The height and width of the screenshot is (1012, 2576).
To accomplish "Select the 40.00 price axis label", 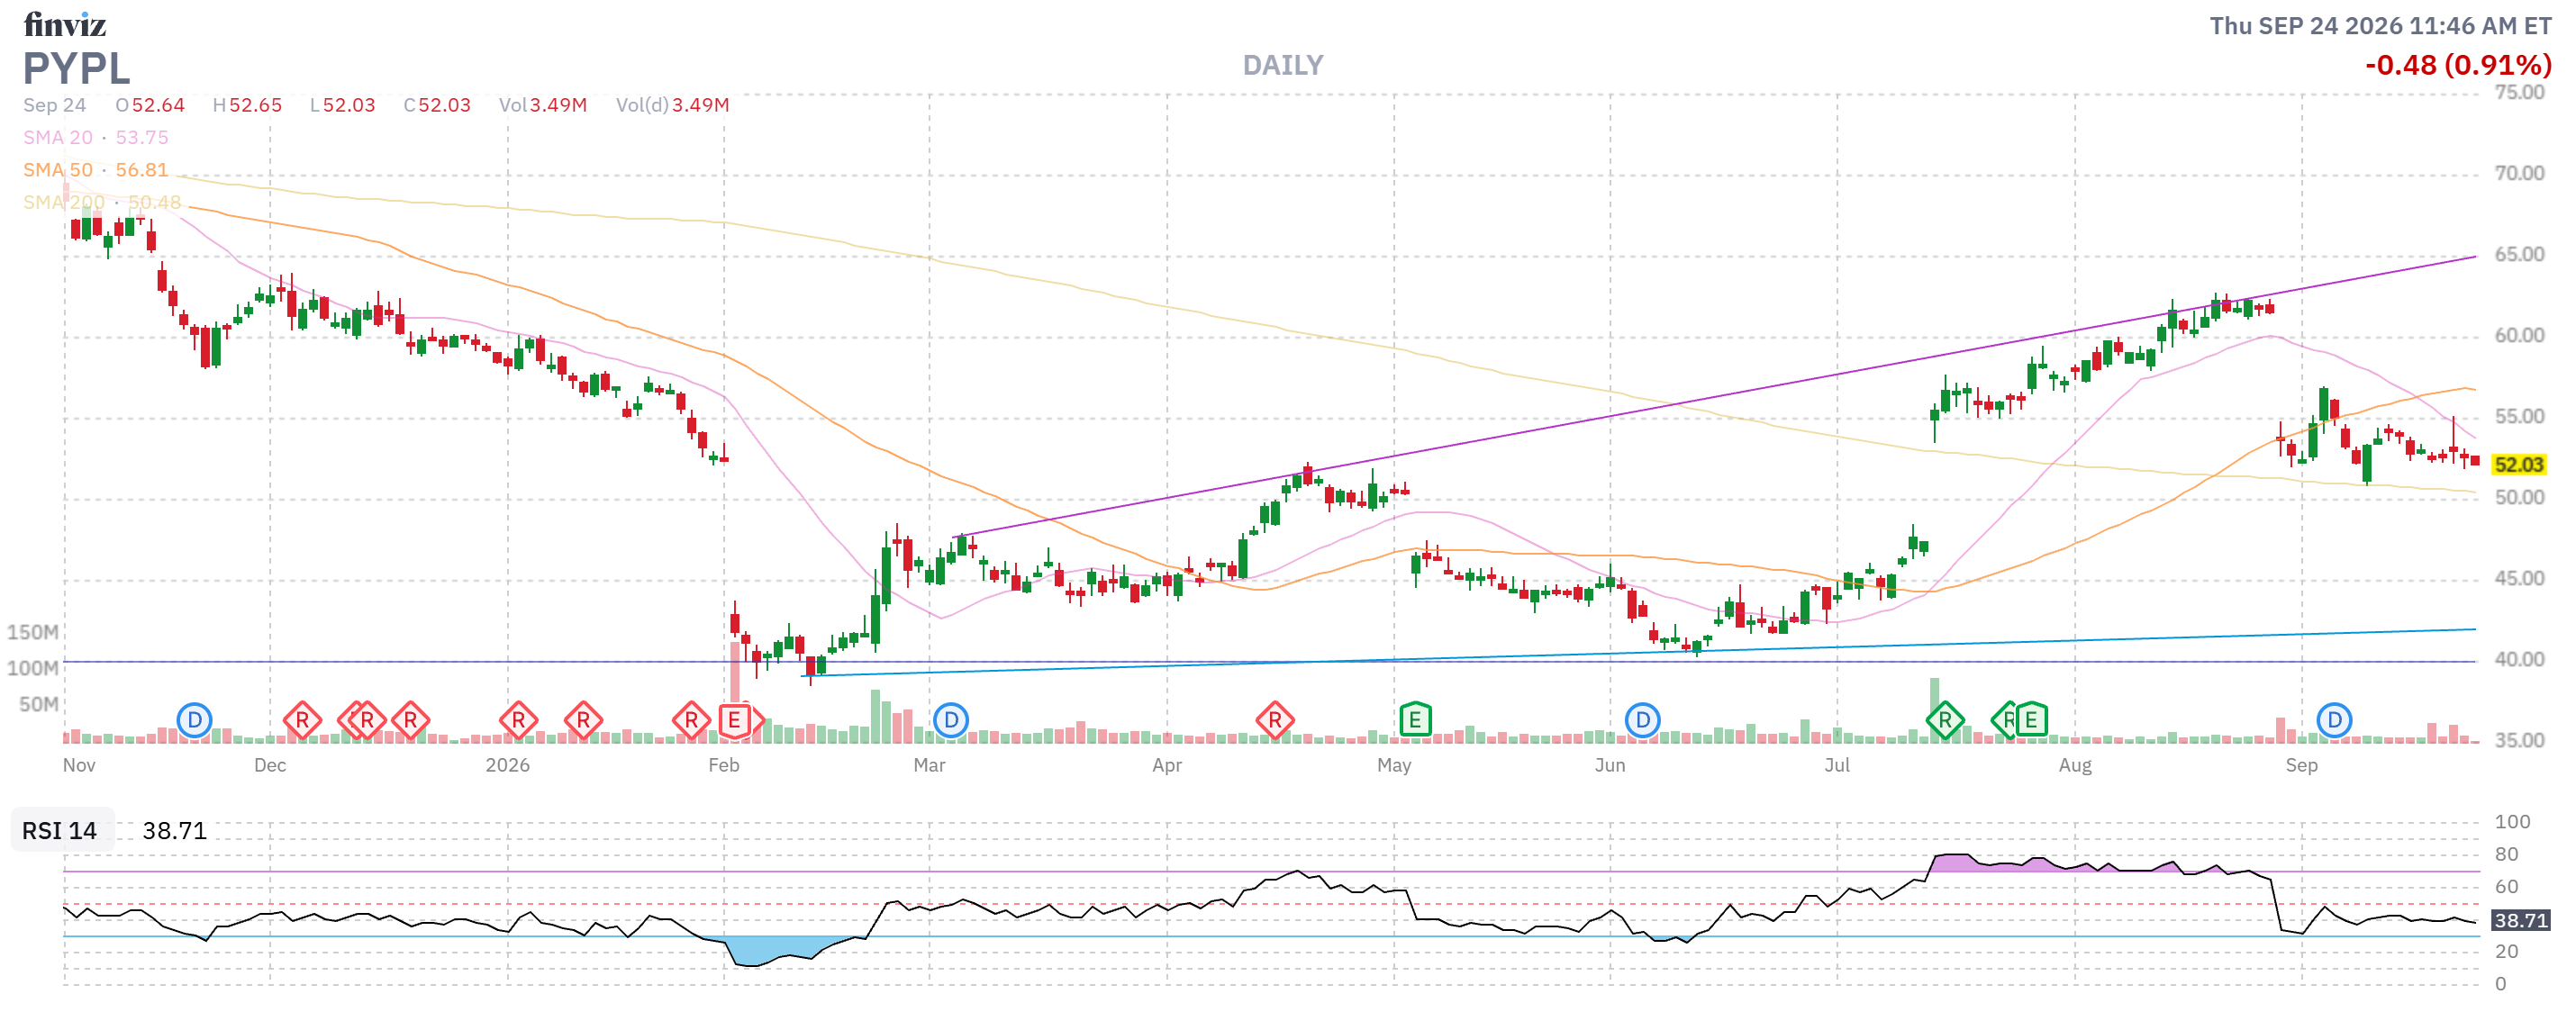I will (2519, 659).
